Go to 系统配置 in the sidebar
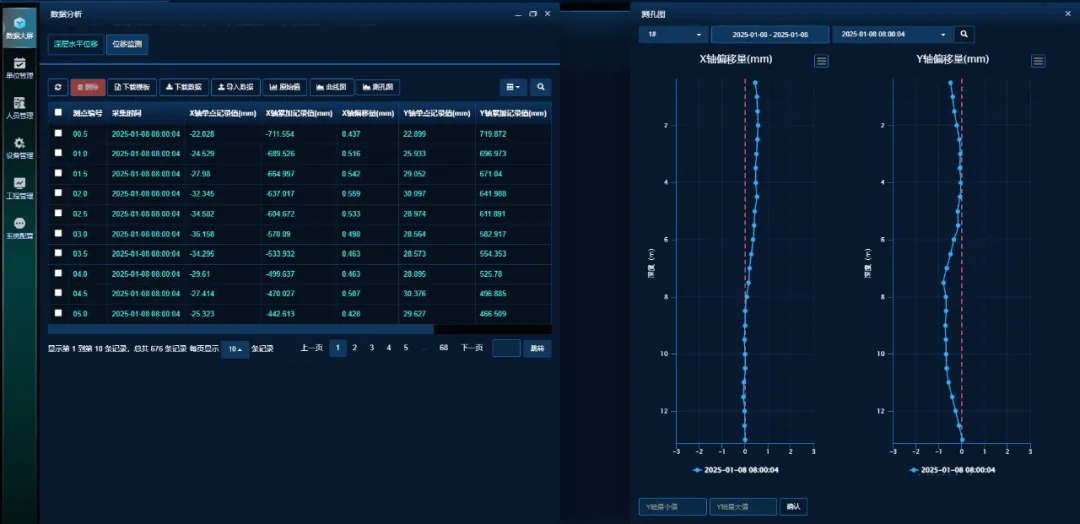 [19, 228]
